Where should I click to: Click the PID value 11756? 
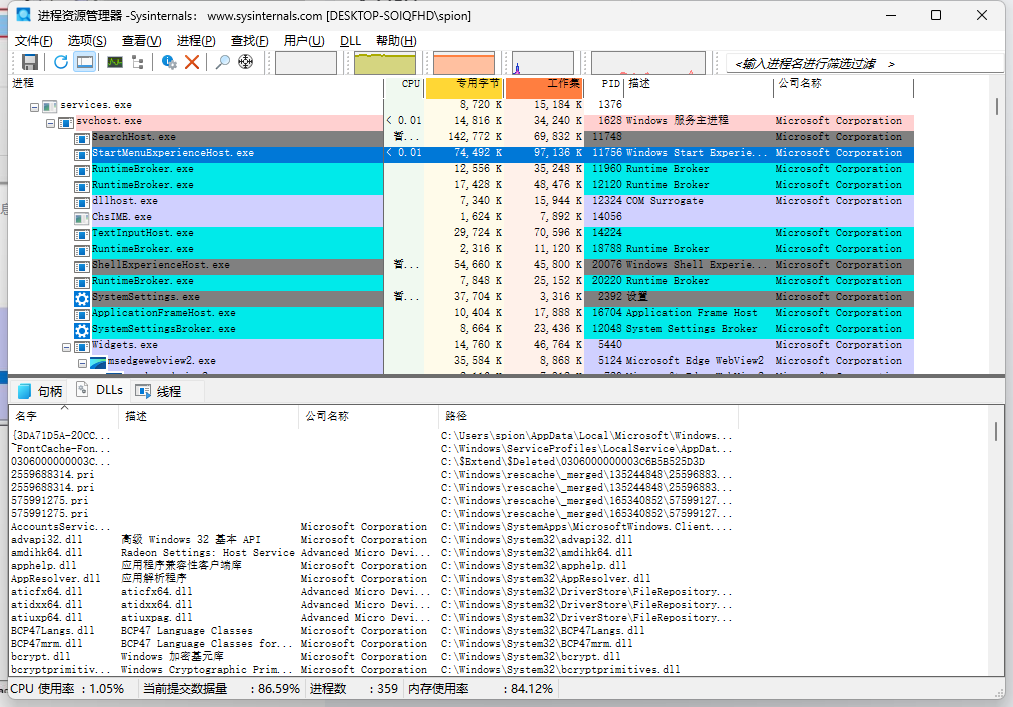pyautogui.click(x=607, y=153)
